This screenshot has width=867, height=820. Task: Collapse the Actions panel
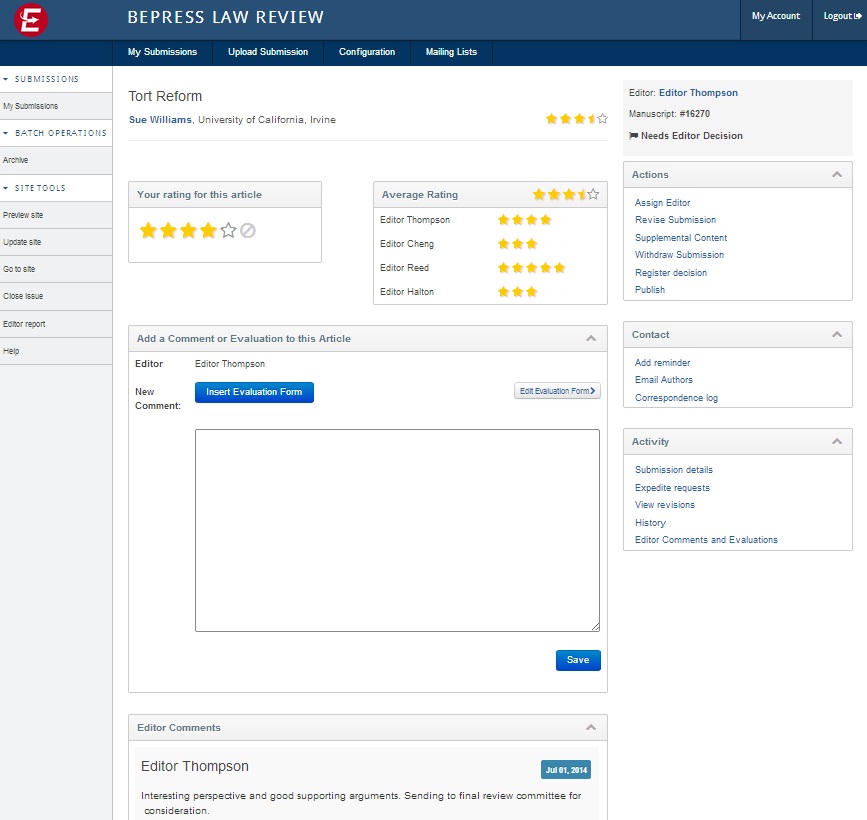coord(837,175)
